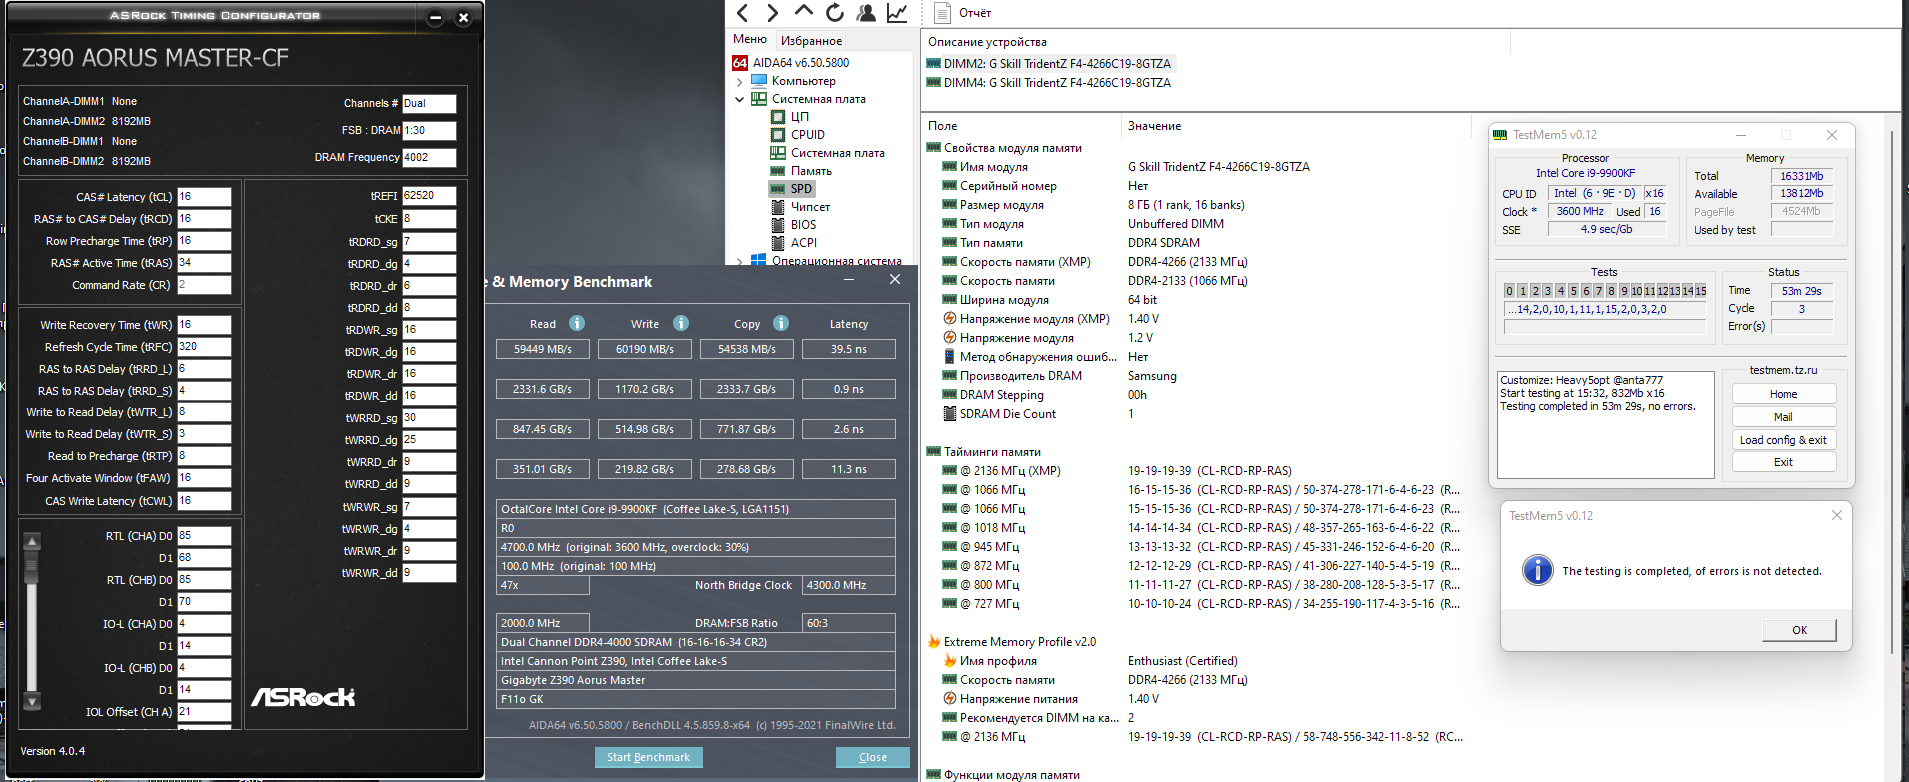
Task: Collapse the Системная плата parent node
Action: click(740, 99)
